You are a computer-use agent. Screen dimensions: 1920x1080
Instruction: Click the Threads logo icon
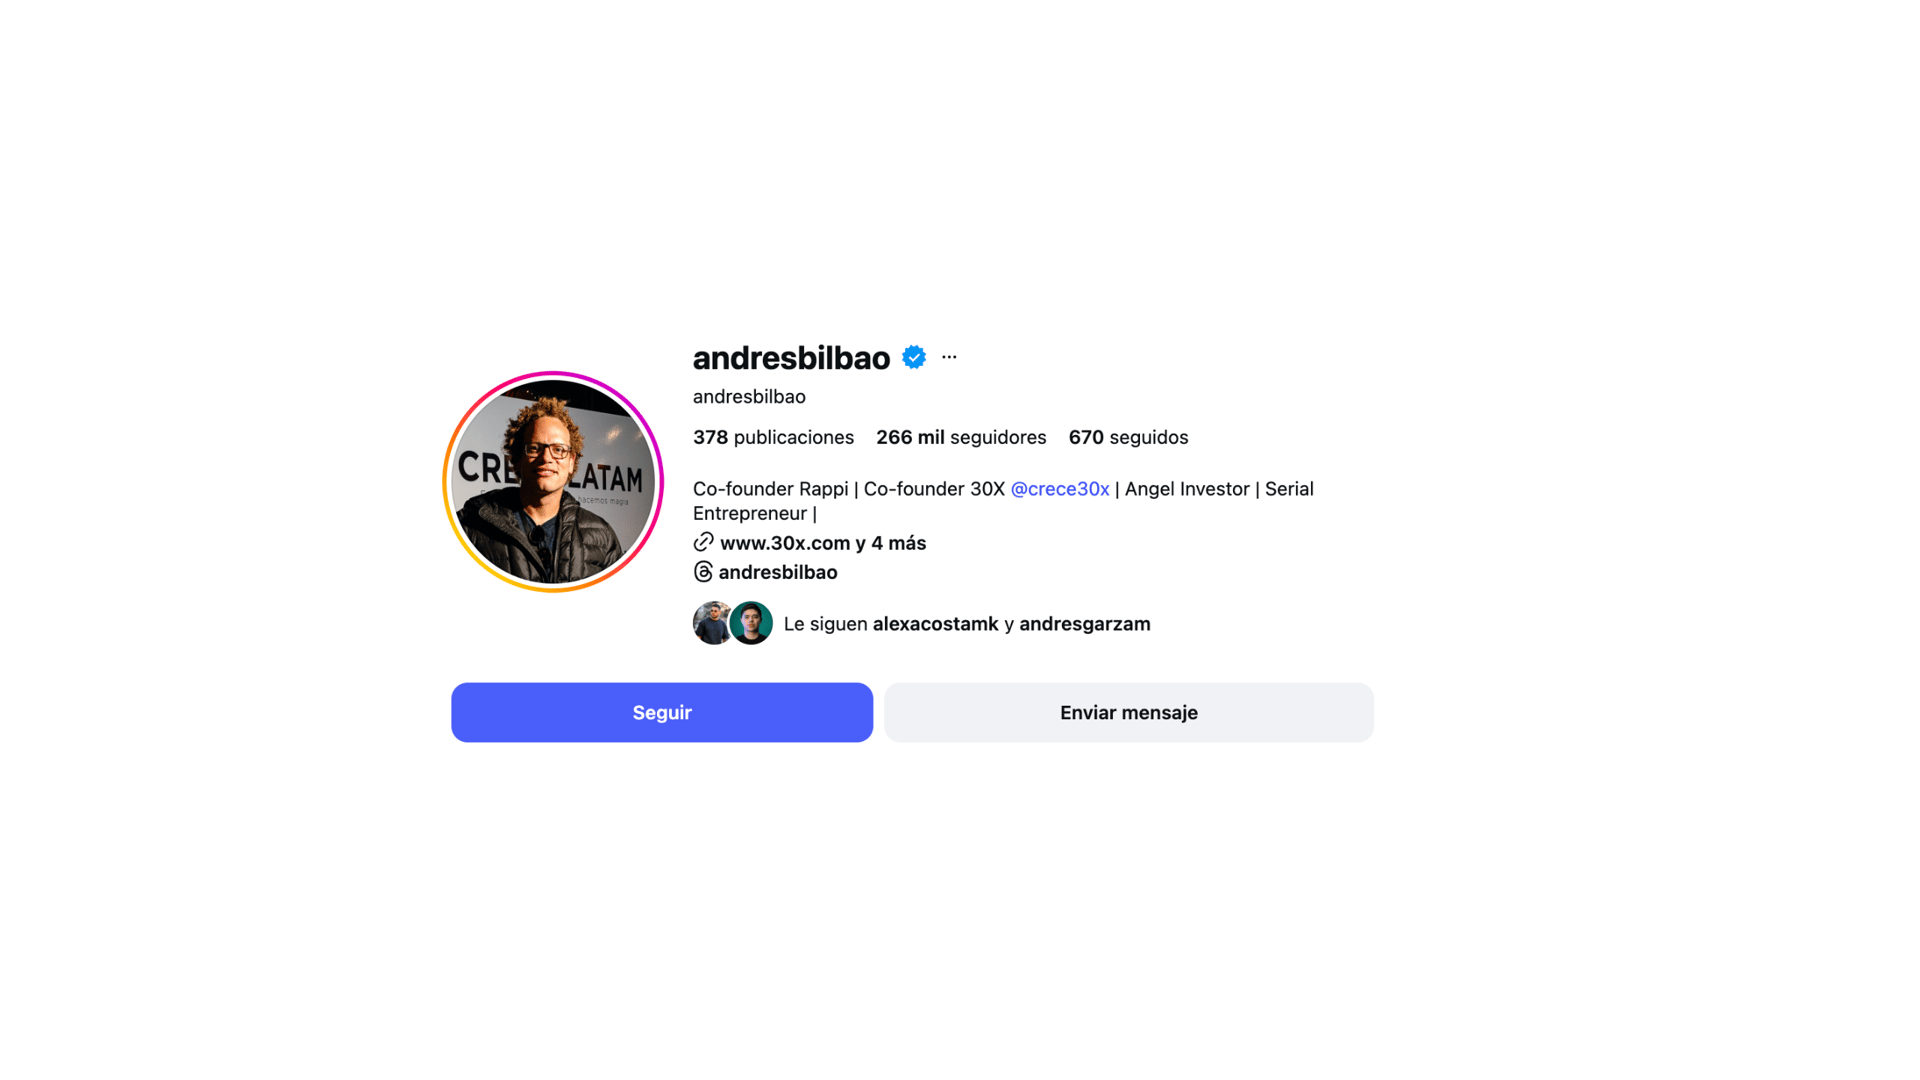703,572
